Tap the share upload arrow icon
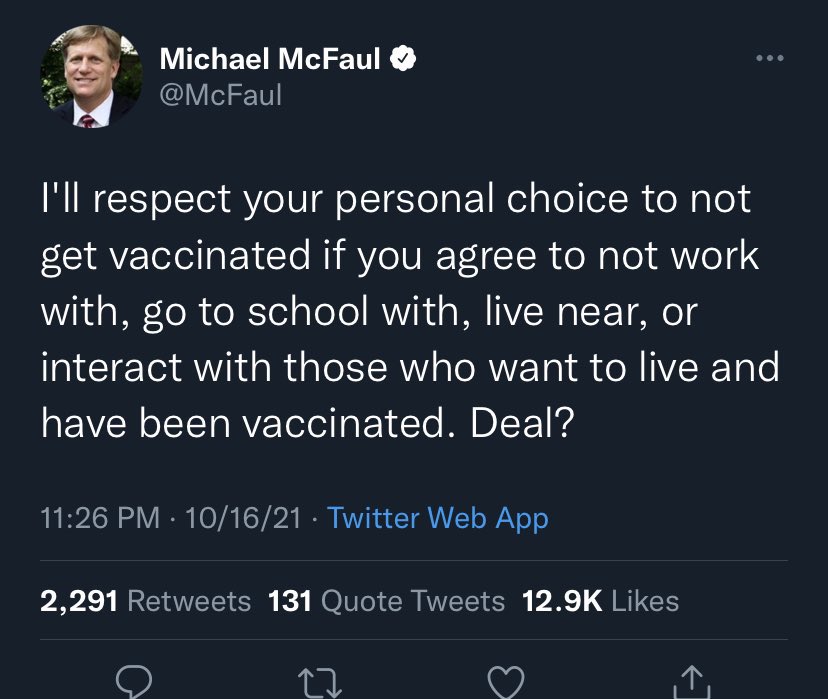This screenshot has height=699, width=828. 693,682
